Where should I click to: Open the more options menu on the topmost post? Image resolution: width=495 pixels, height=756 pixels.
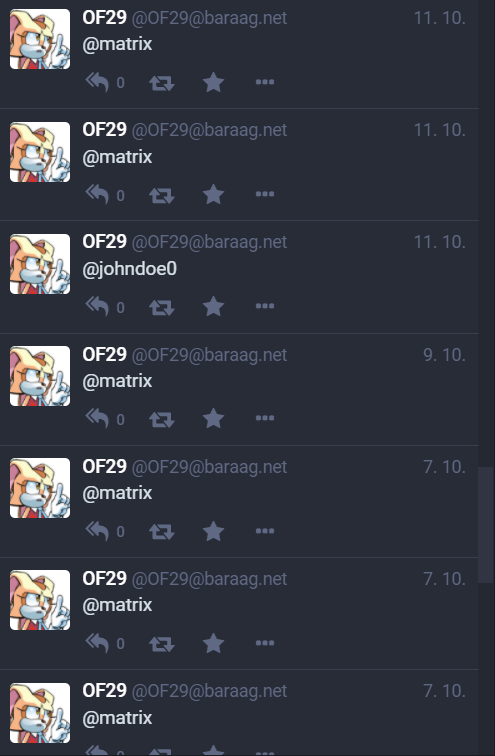[x=265, y=82]
